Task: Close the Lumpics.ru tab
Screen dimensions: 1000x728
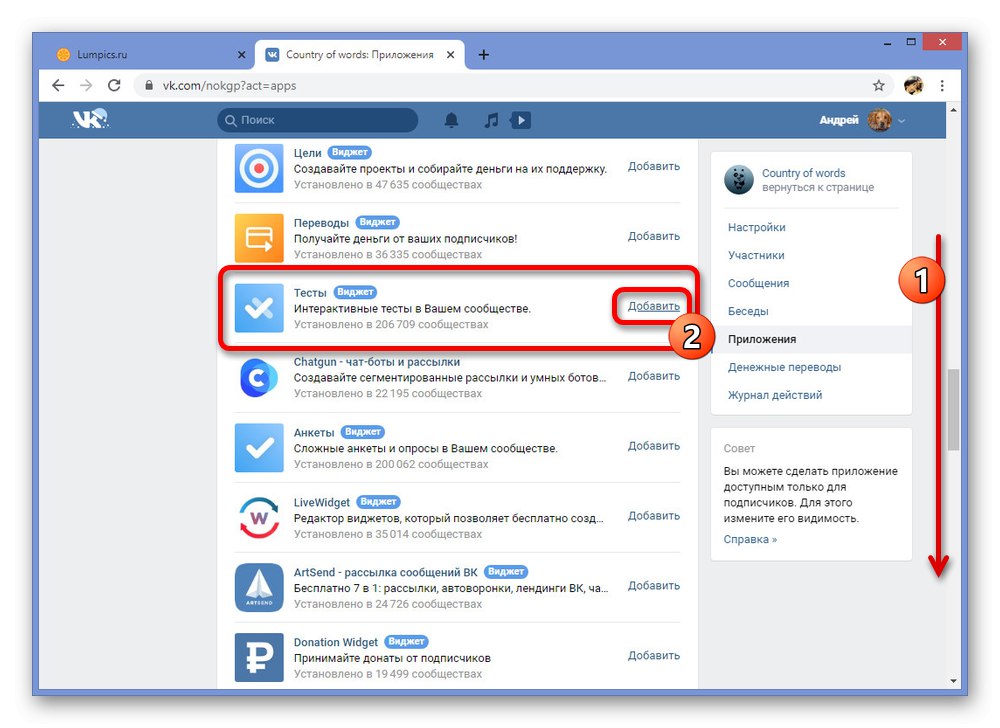Action: (241, 55)
